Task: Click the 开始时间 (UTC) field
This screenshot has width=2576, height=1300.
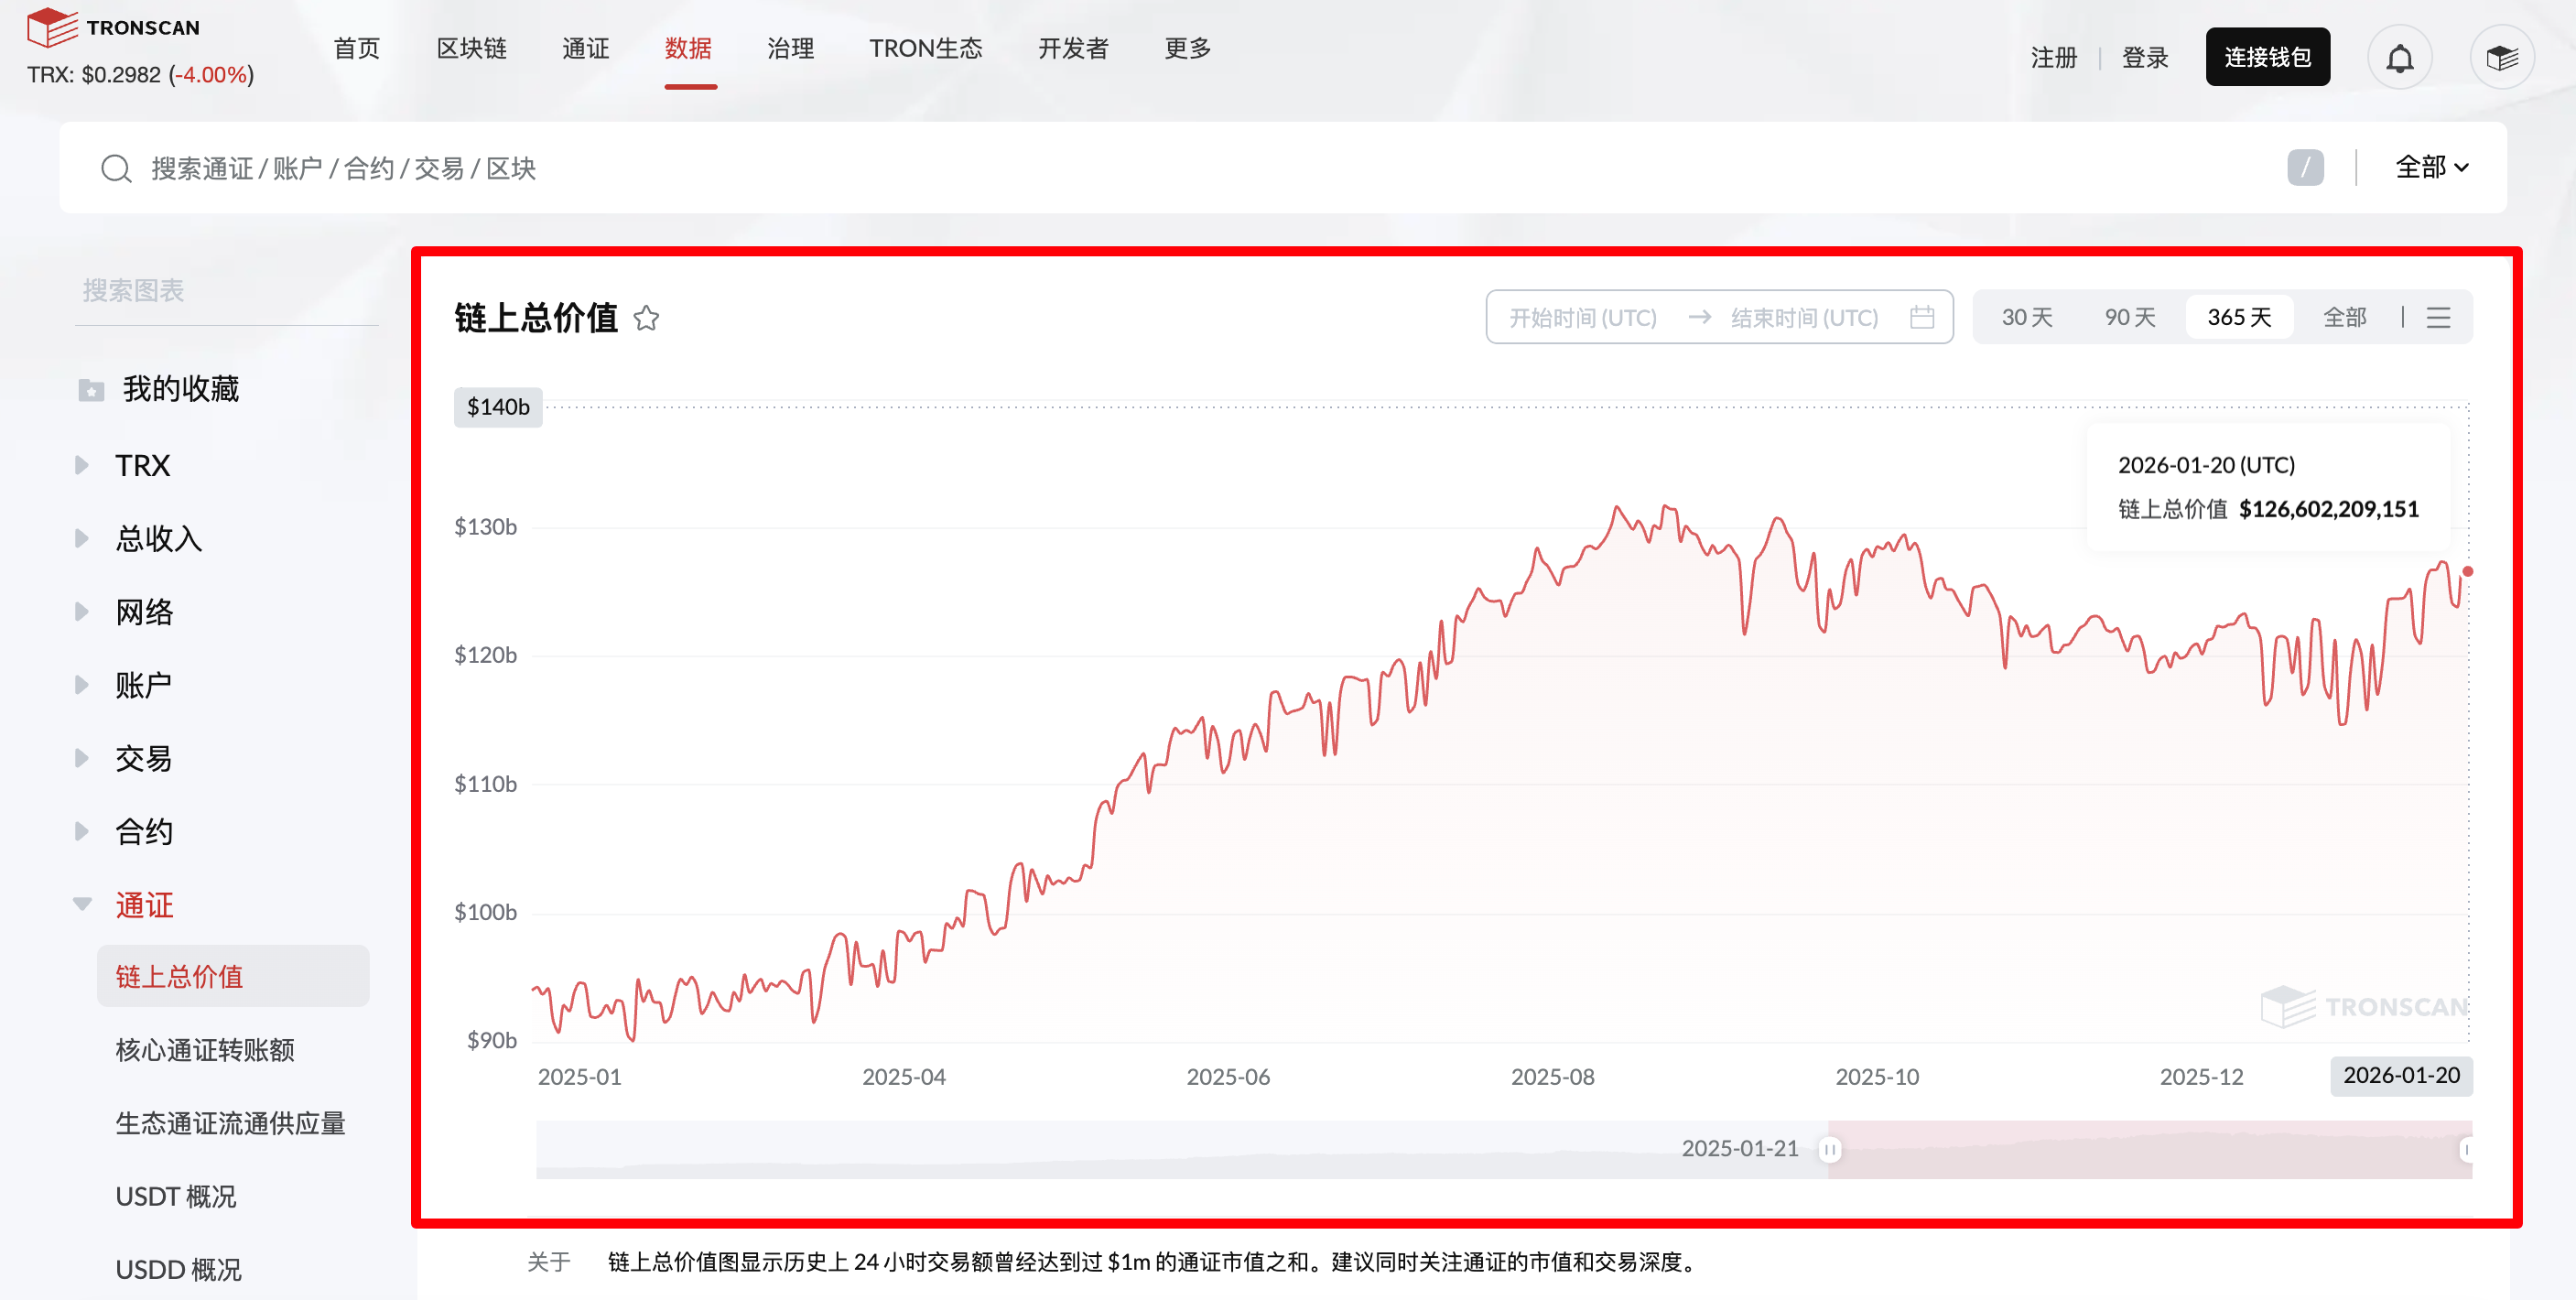Action: click(x=1582, y=318)
